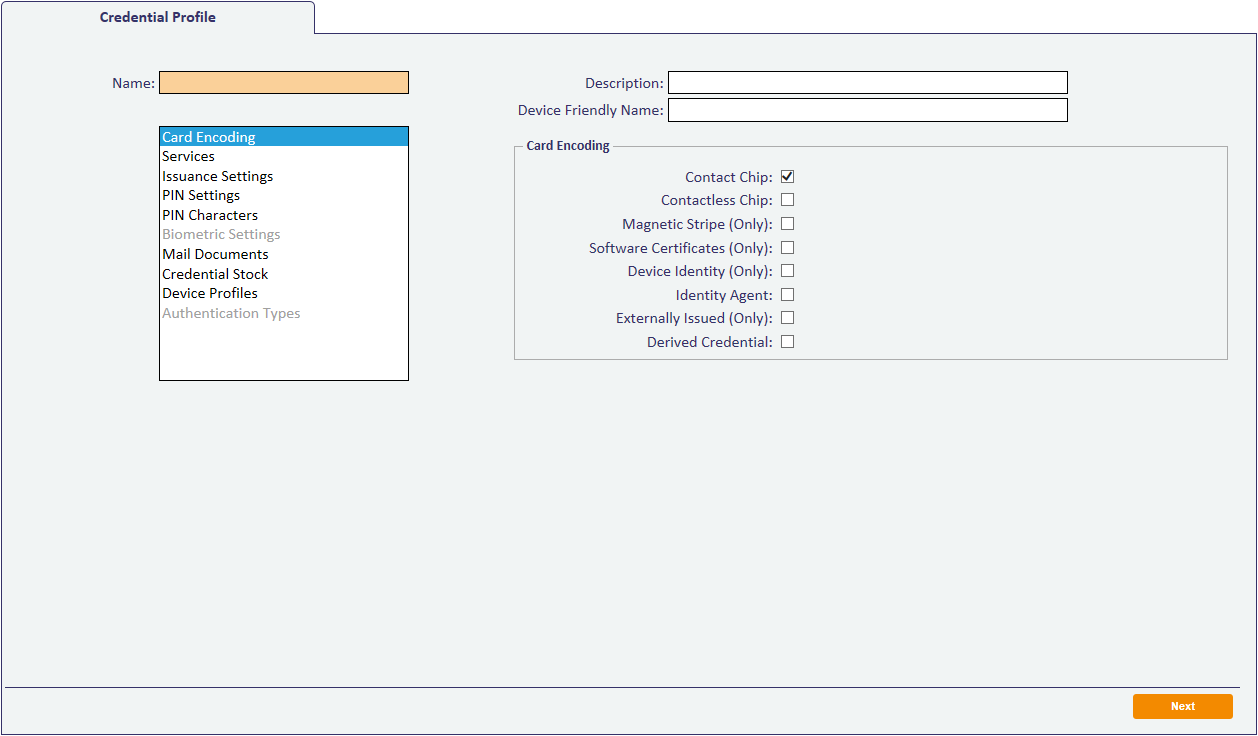This screenshot has height=736, width=1258.
Task: Click the Device Friendly Name field
Action: [867, 110]
